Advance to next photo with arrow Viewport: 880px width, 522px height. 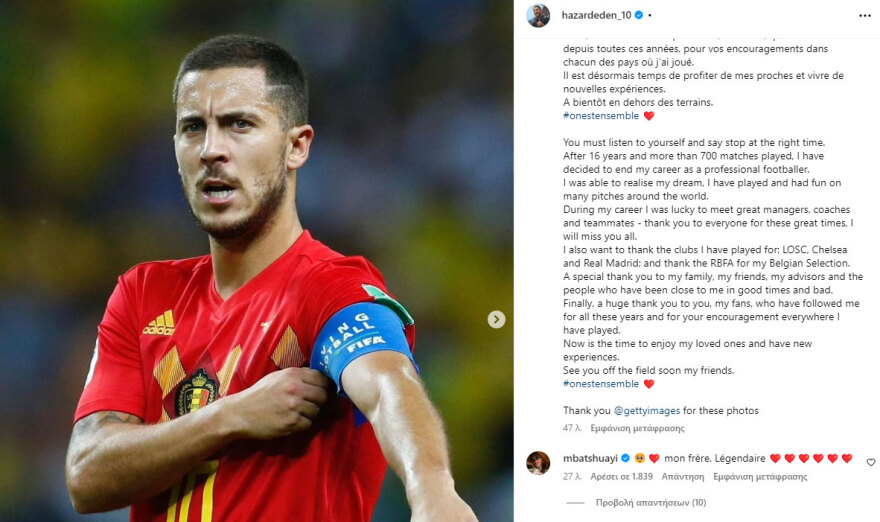point(496,319)
